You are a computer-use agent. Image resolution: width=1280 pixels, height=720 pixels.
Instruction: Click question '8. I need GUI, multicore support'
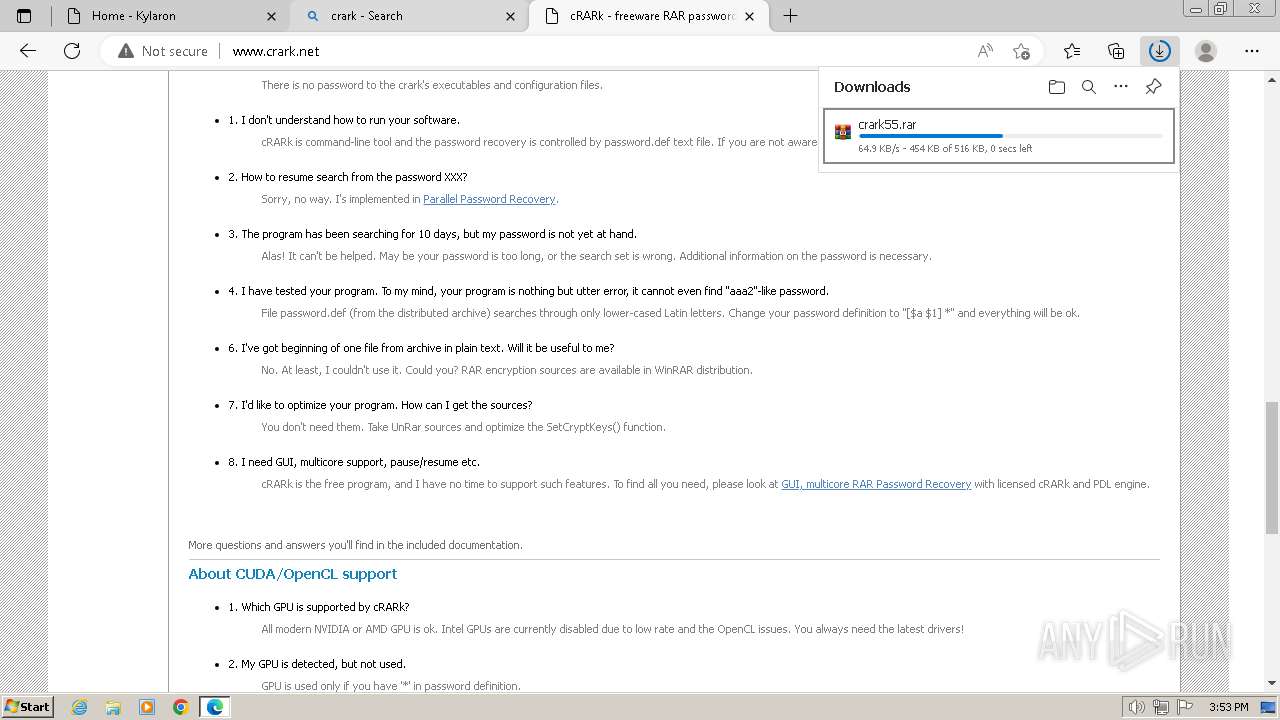(x=354, y=462)
